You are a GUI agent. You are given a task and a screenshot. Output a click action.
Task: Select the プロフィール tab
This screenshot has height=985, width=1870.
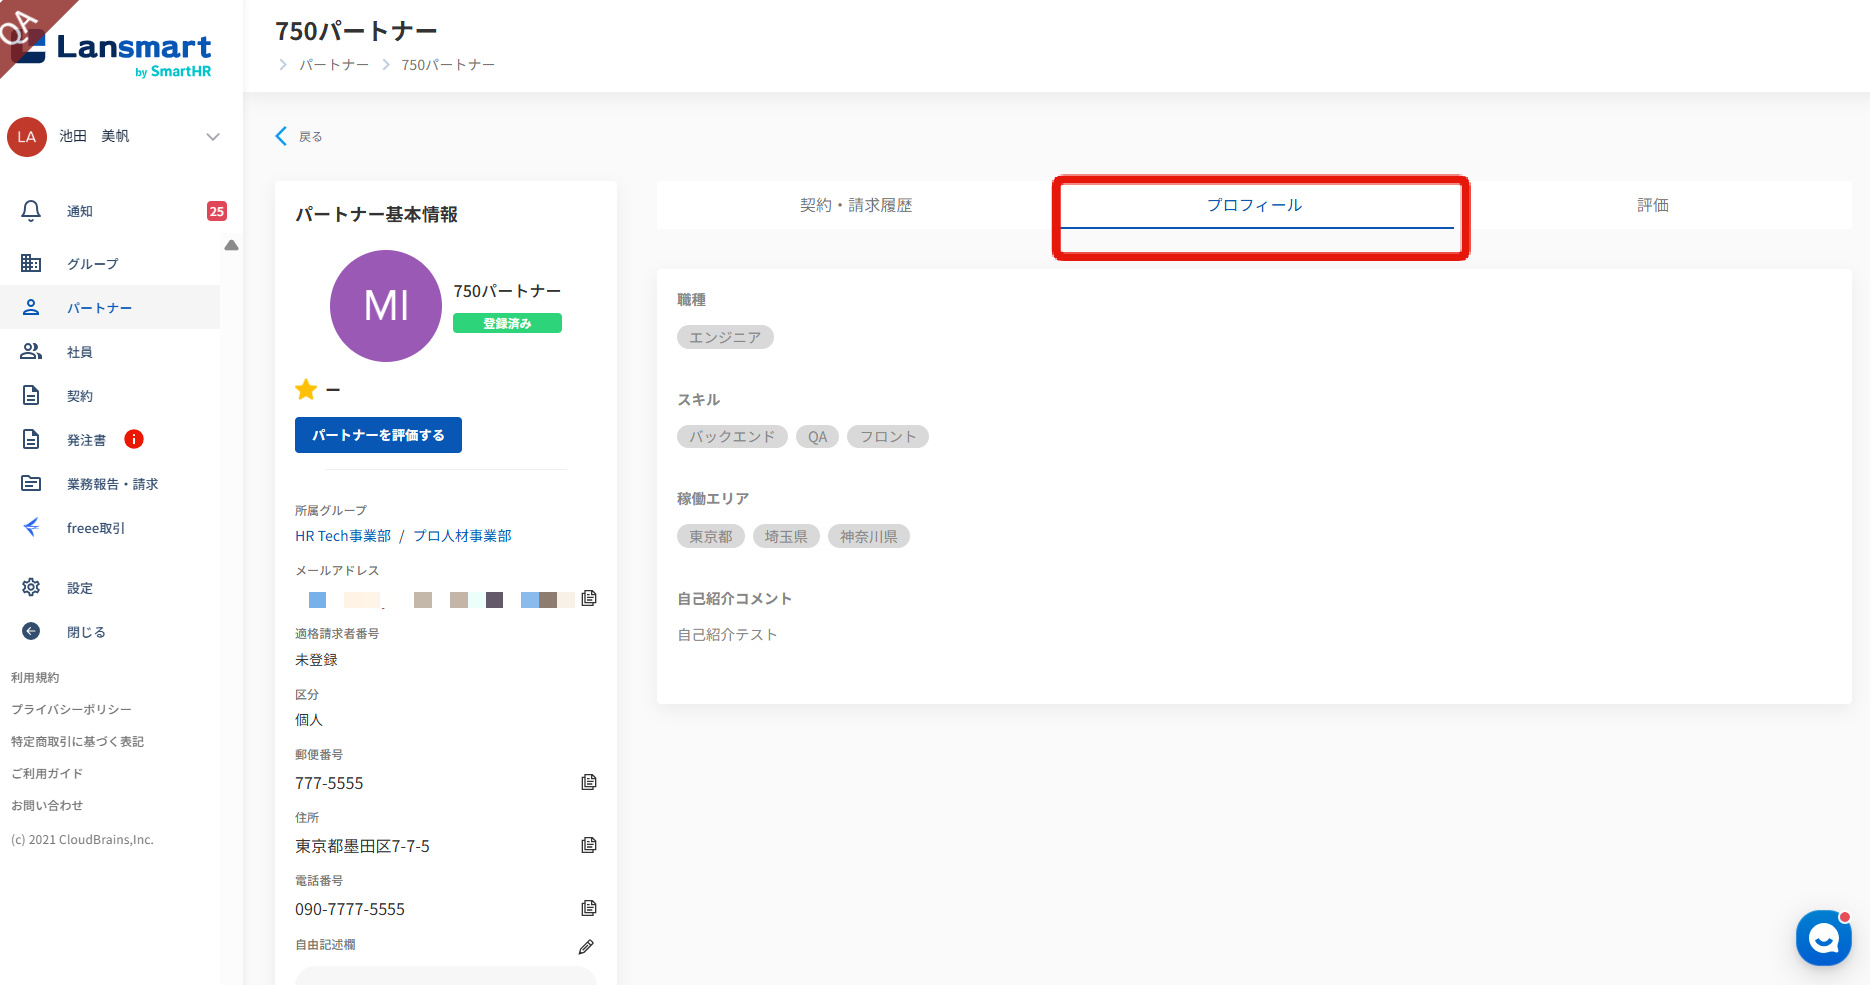click(1254, 205)
